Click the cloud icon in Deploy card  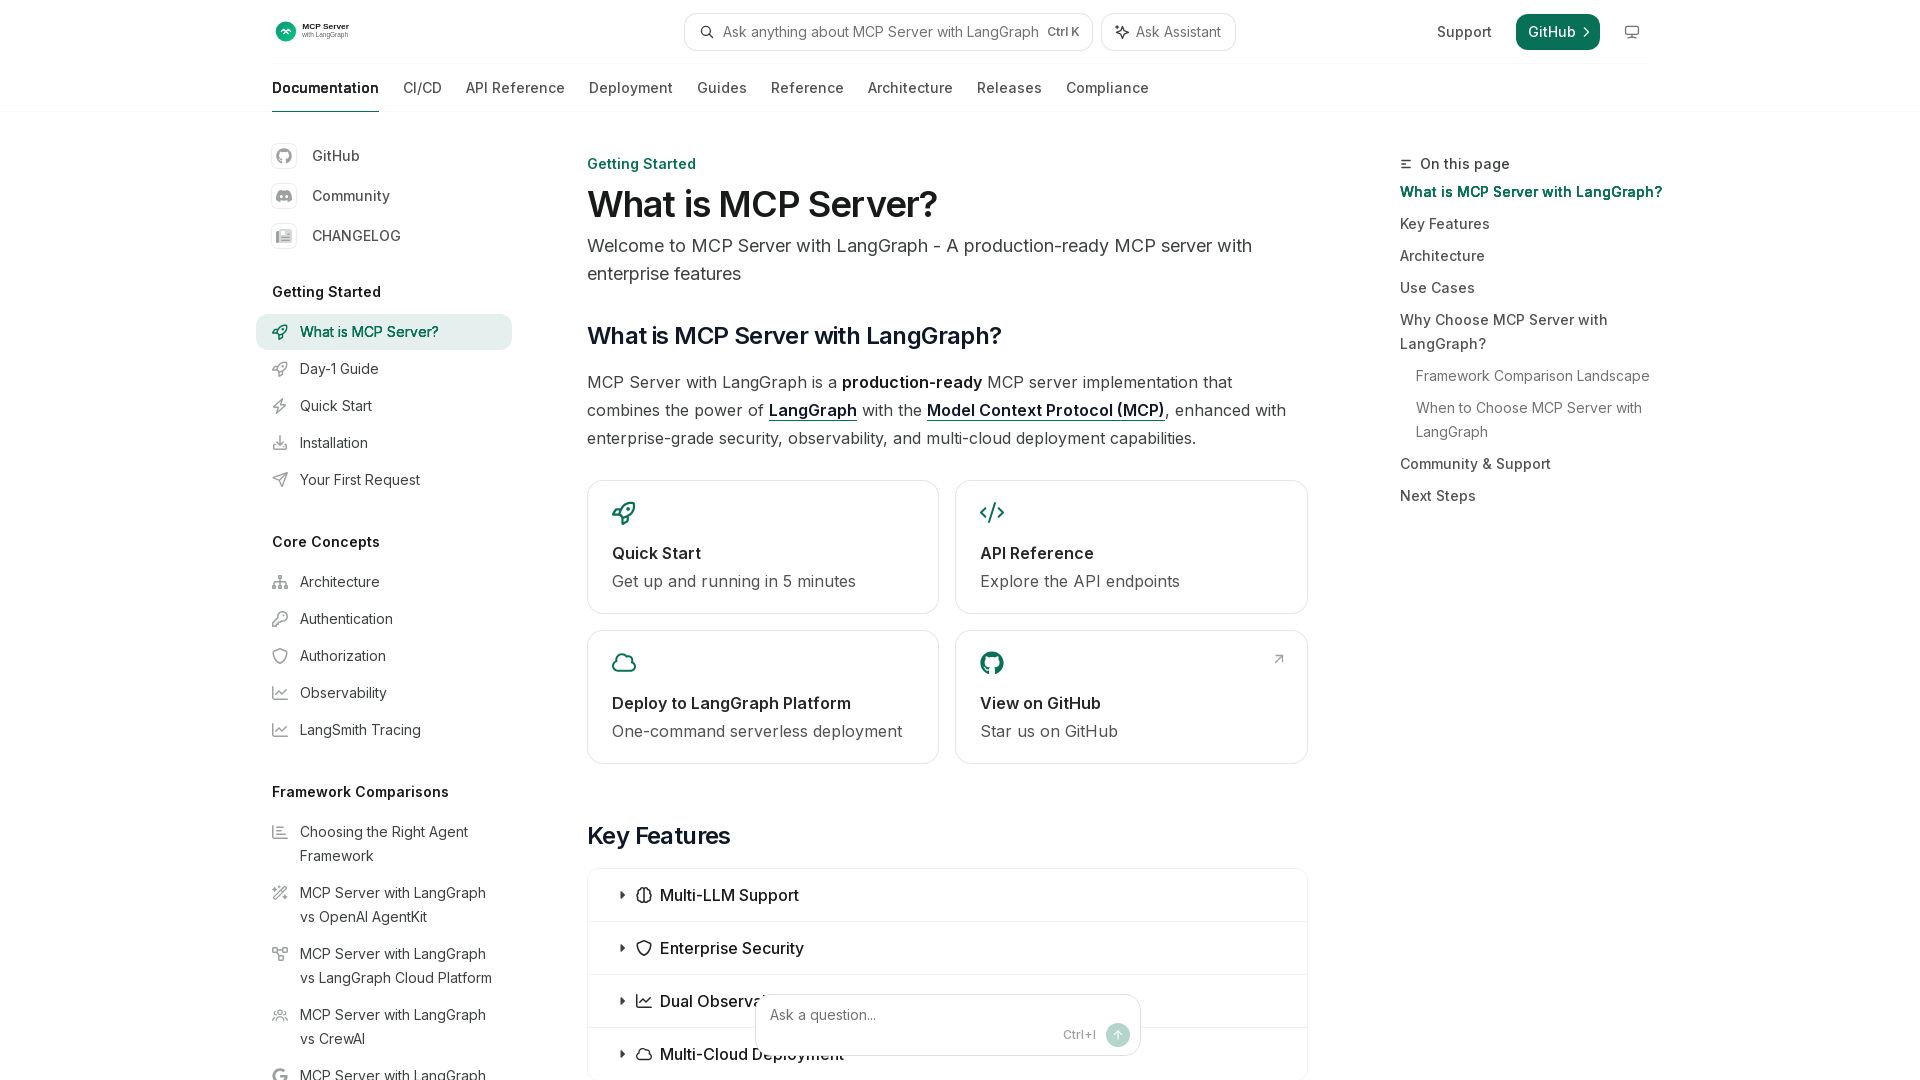[x=624, y=663]
